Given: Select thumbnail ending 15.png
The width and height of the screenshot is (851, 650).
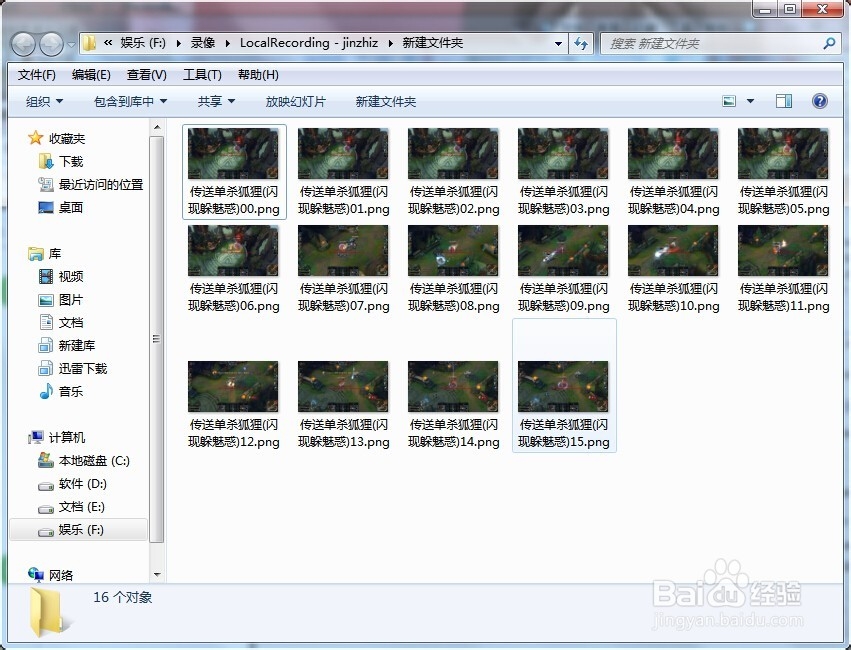Looking at the screenshot, I should pyautogui.click(x=563, y=386).
